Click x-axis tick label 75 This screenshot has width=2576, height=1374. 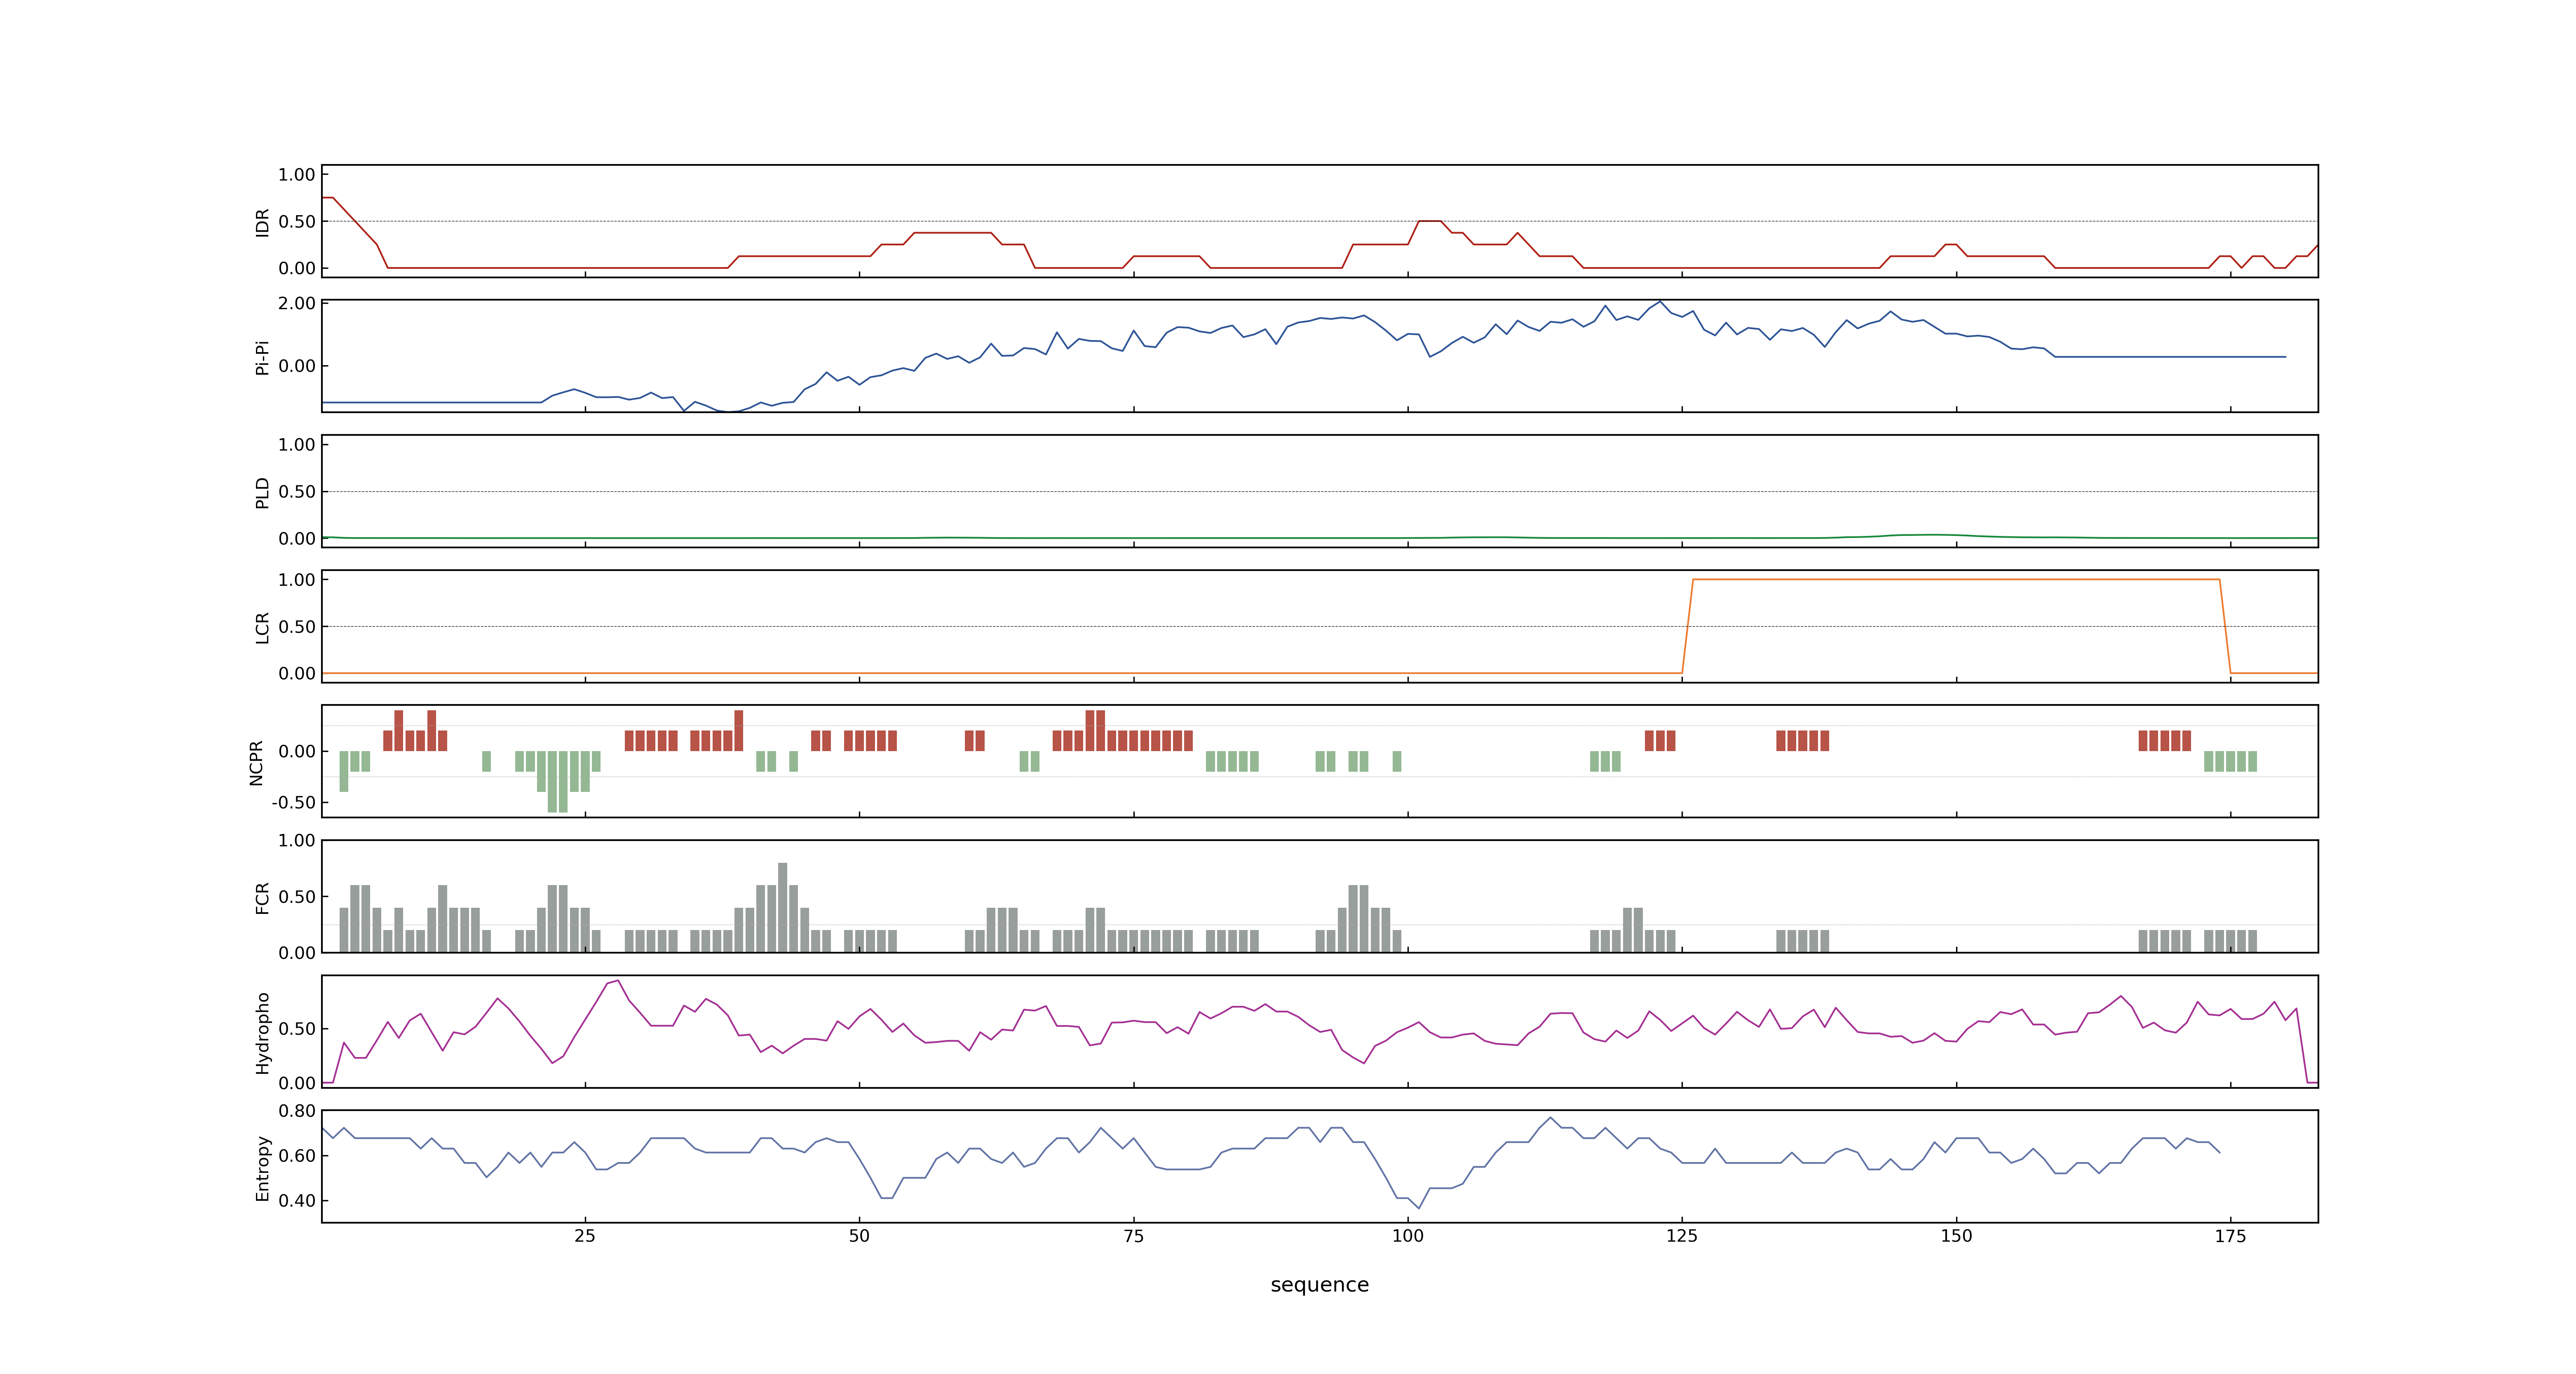point(1133,1236)
